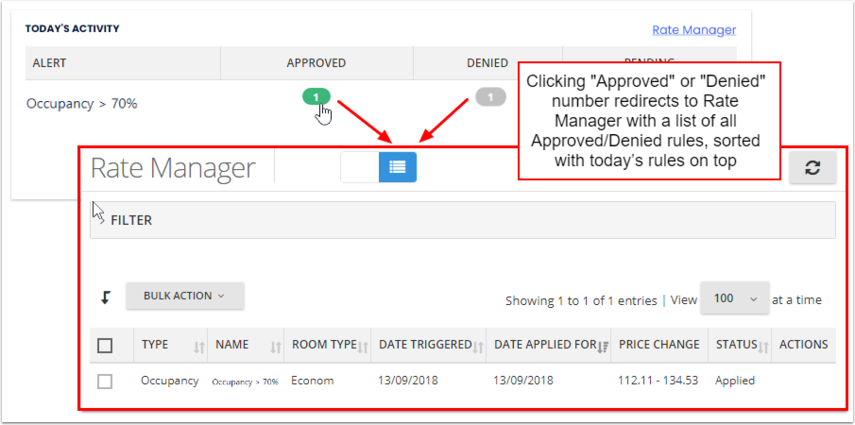Click the ACTIONS column header
Viewport: 855px width, 425px height.
coord(804,345)
